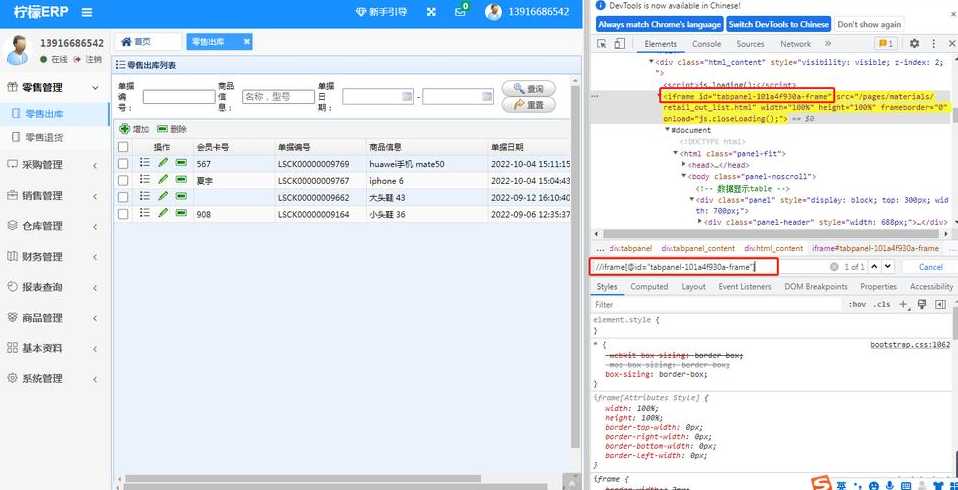Show more DevTools tabs via chevron

tap(828, 43)
